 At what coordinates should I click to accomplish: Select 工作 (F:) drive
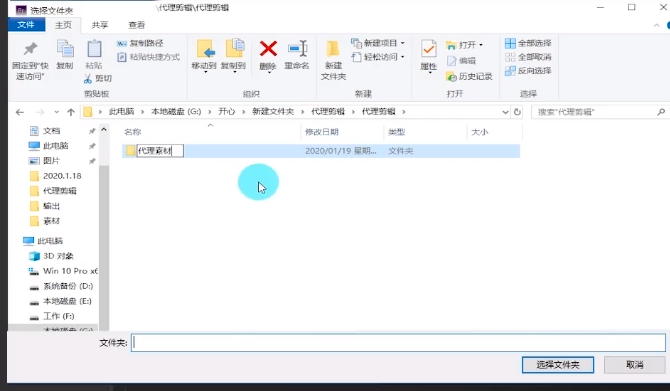pos(59,316)
